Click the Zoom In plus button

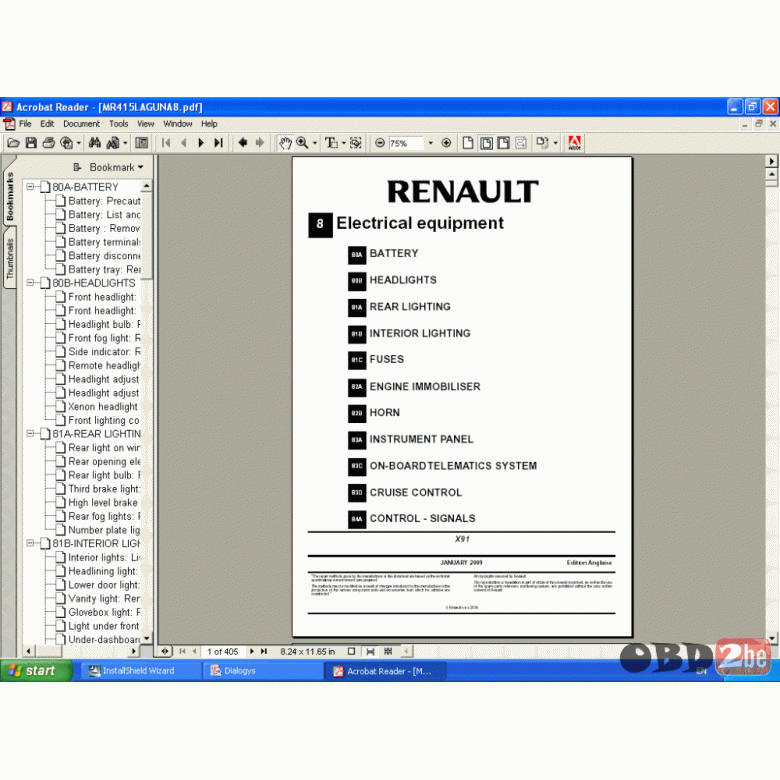click(x=446, y=143)
